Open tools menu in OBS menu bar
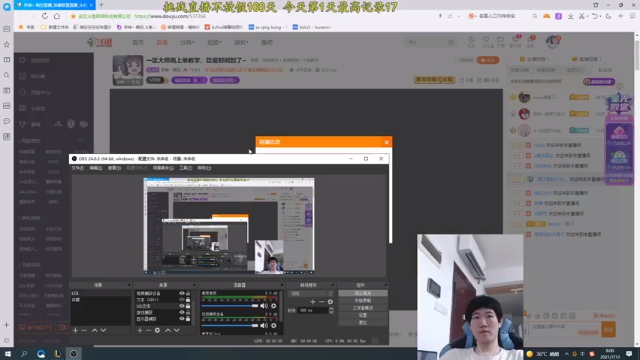The width and height of the screenshot is (640, 360). (x=185, y=168)
